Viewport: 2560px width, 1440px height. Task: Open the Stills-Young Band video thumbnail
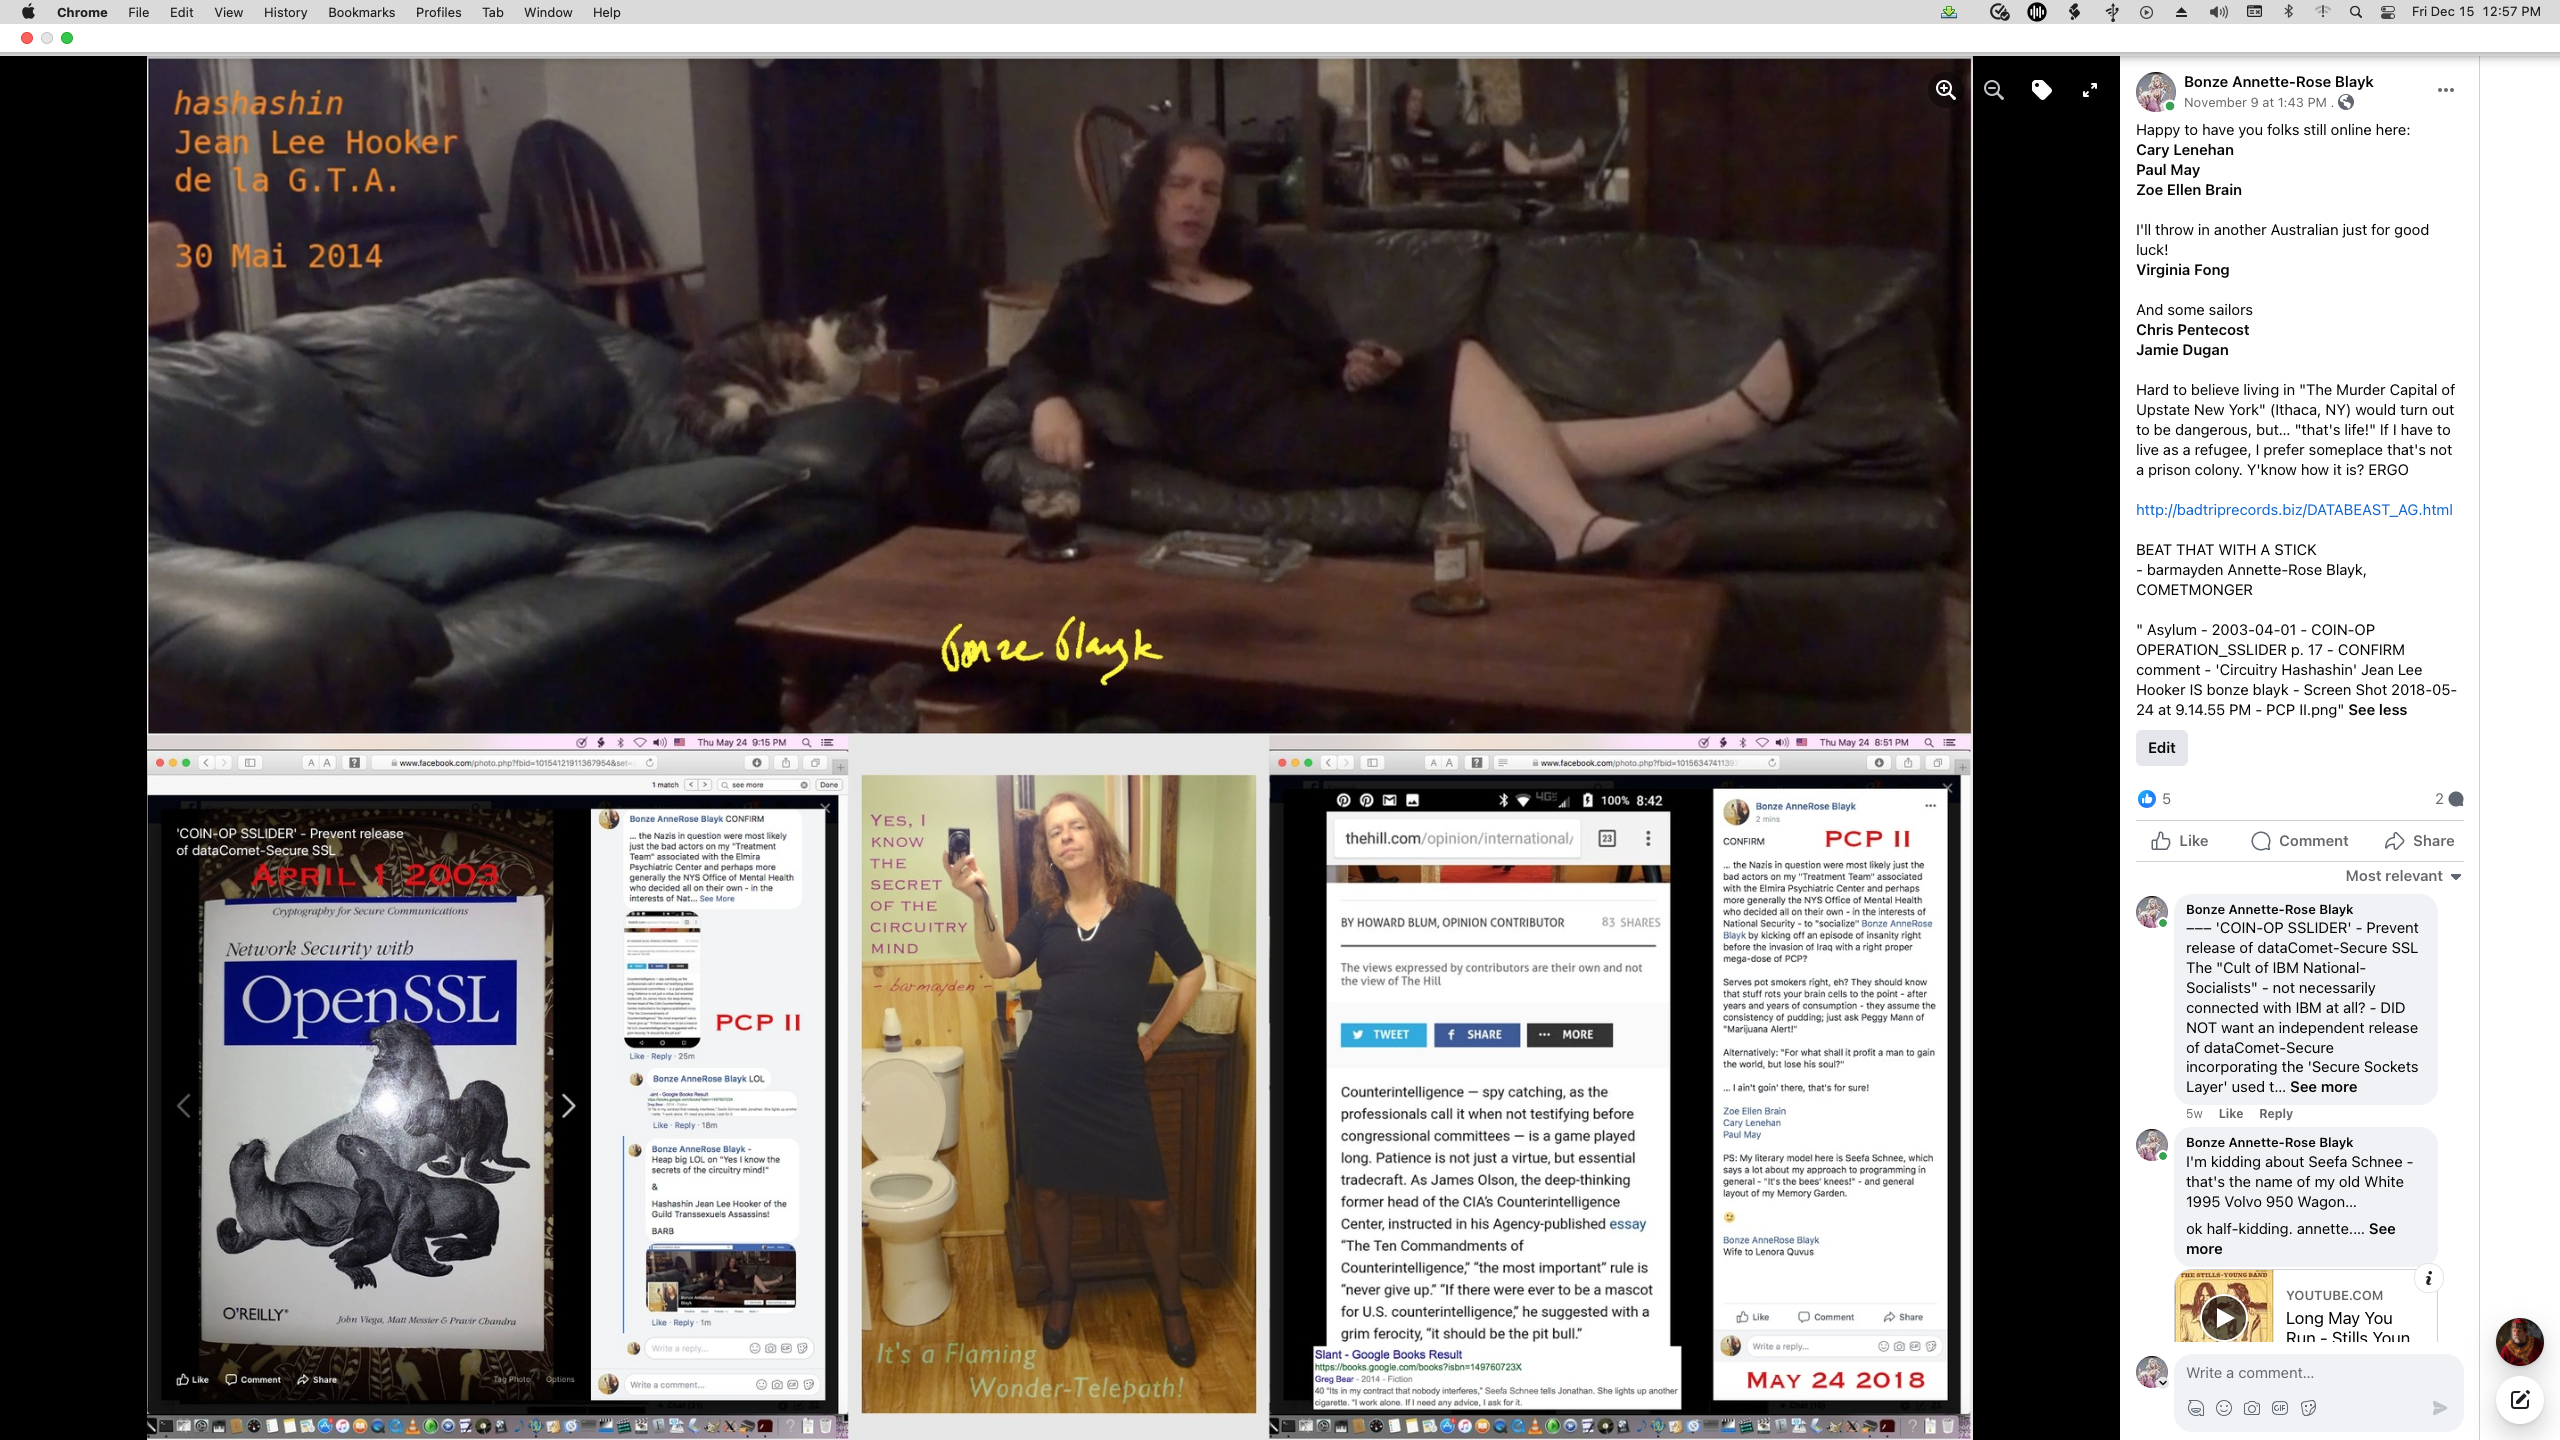(2223, 1306)
